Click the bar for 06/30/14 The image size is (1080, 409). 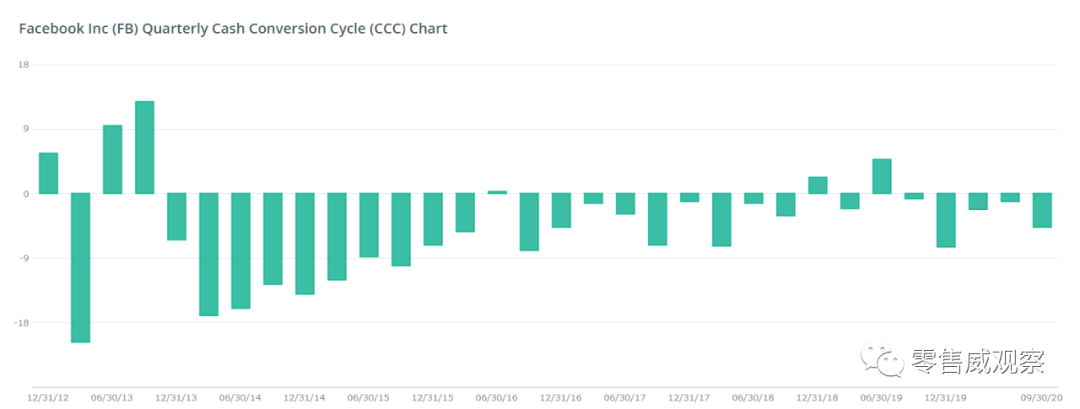pyautogui.click(x=241, y=250)
